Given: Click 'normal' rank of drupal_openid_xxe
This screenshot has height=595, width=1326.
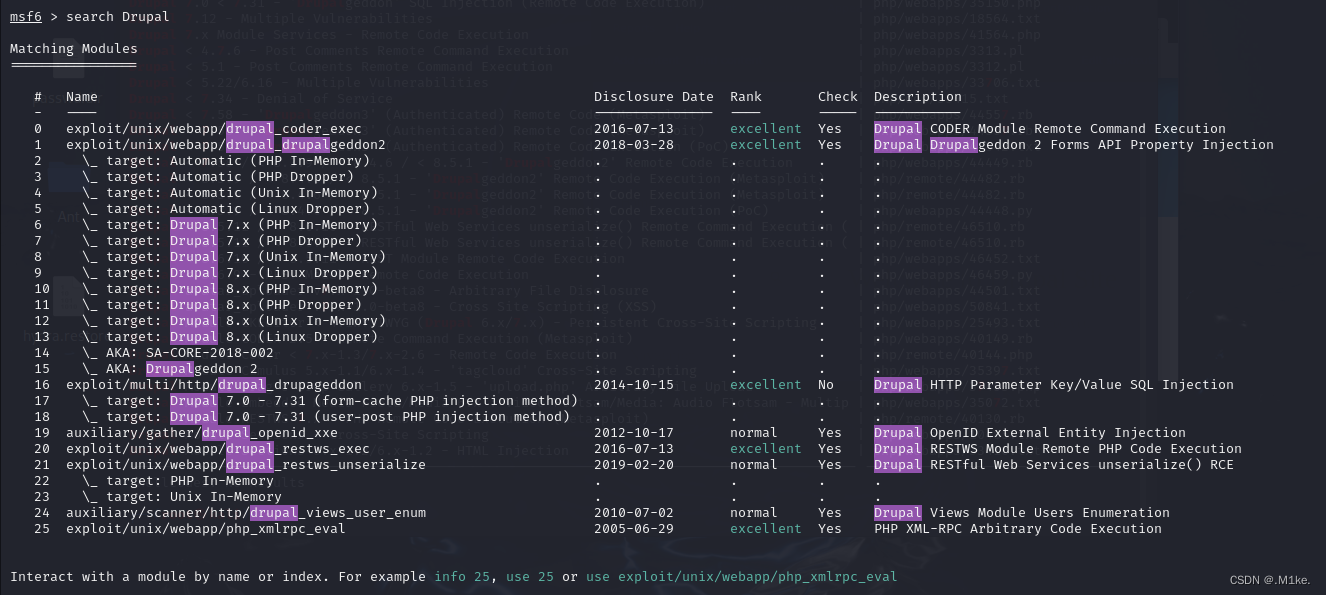Looking at the screenshot, I should 754,433.
